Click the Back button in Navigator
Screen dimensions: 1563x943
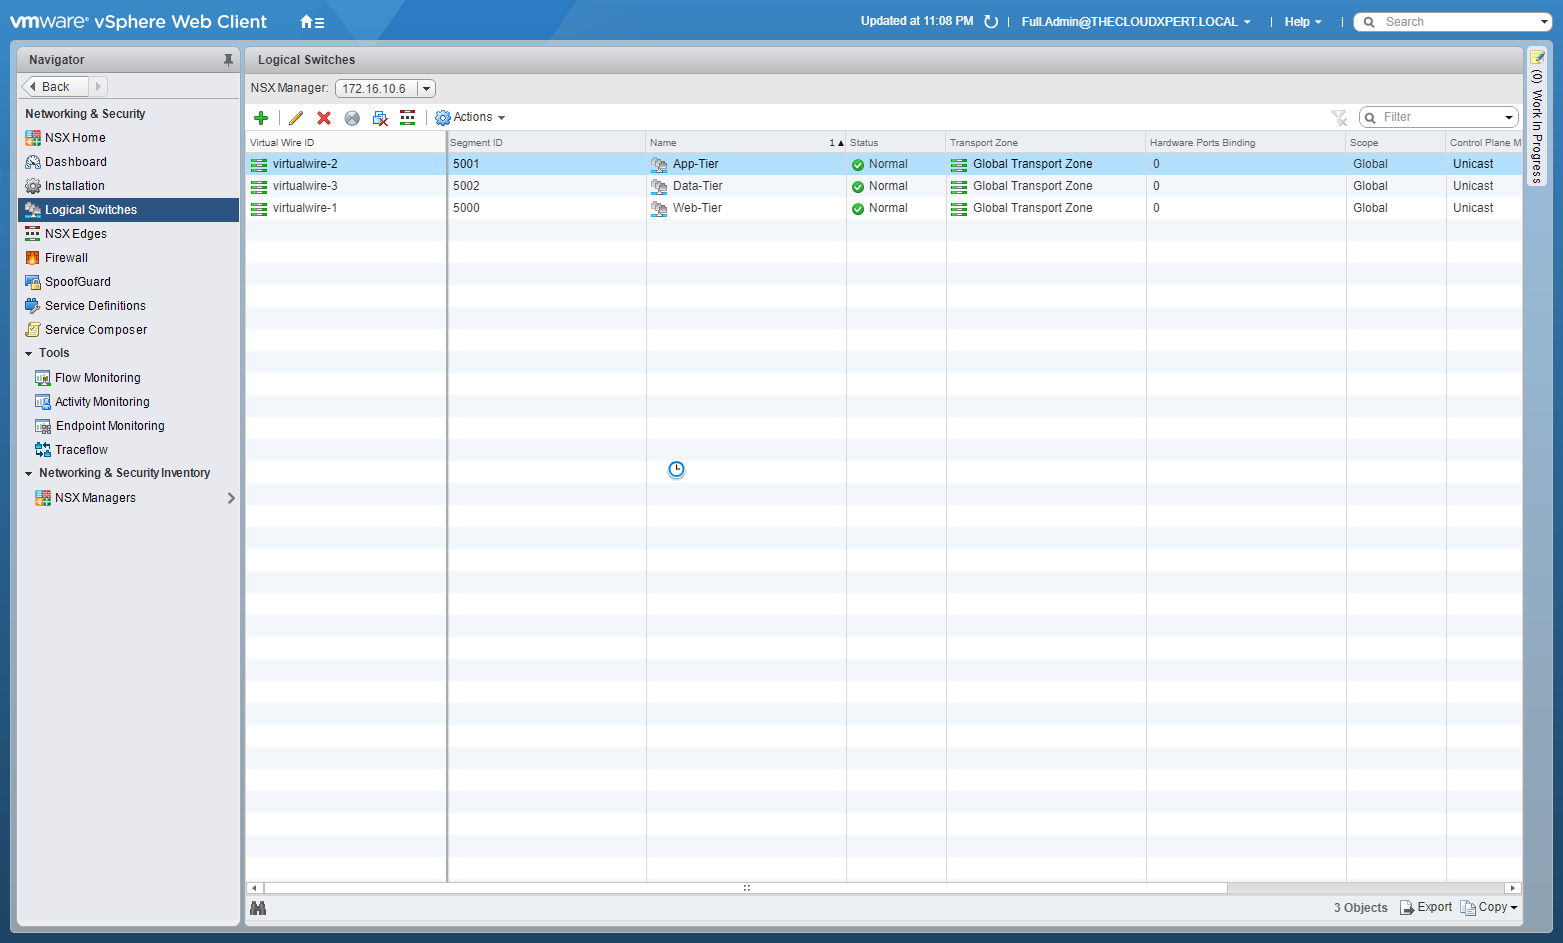tap(55, 87)
